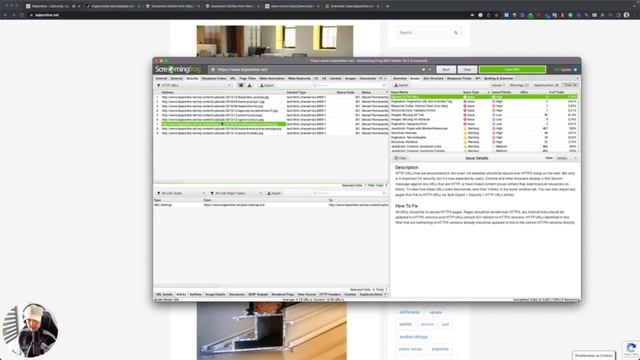This screenshot has width=640, height=360.
Task: Open the View Details dropdown
Action: click(x=567, y=158)
